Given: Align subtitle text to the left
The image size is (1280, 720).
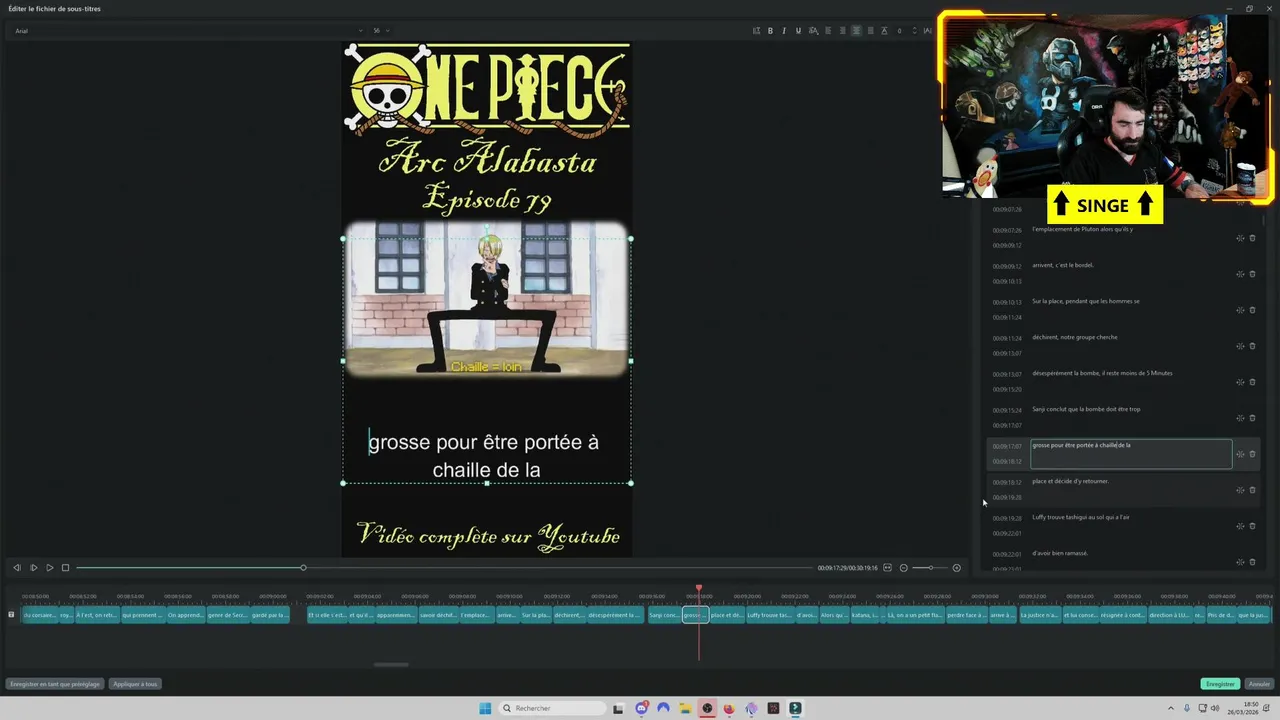Looking at the screenshot, I should click(828, 31).
